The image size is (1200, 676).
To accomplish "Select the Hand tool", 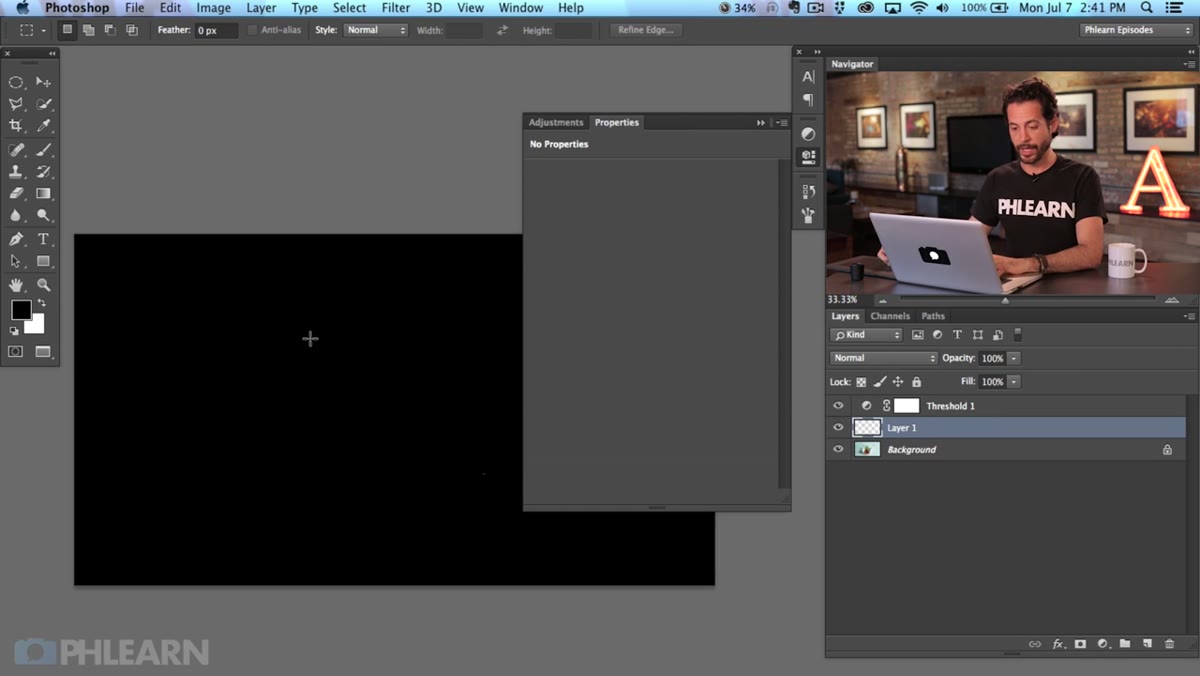I will (16, 285).
